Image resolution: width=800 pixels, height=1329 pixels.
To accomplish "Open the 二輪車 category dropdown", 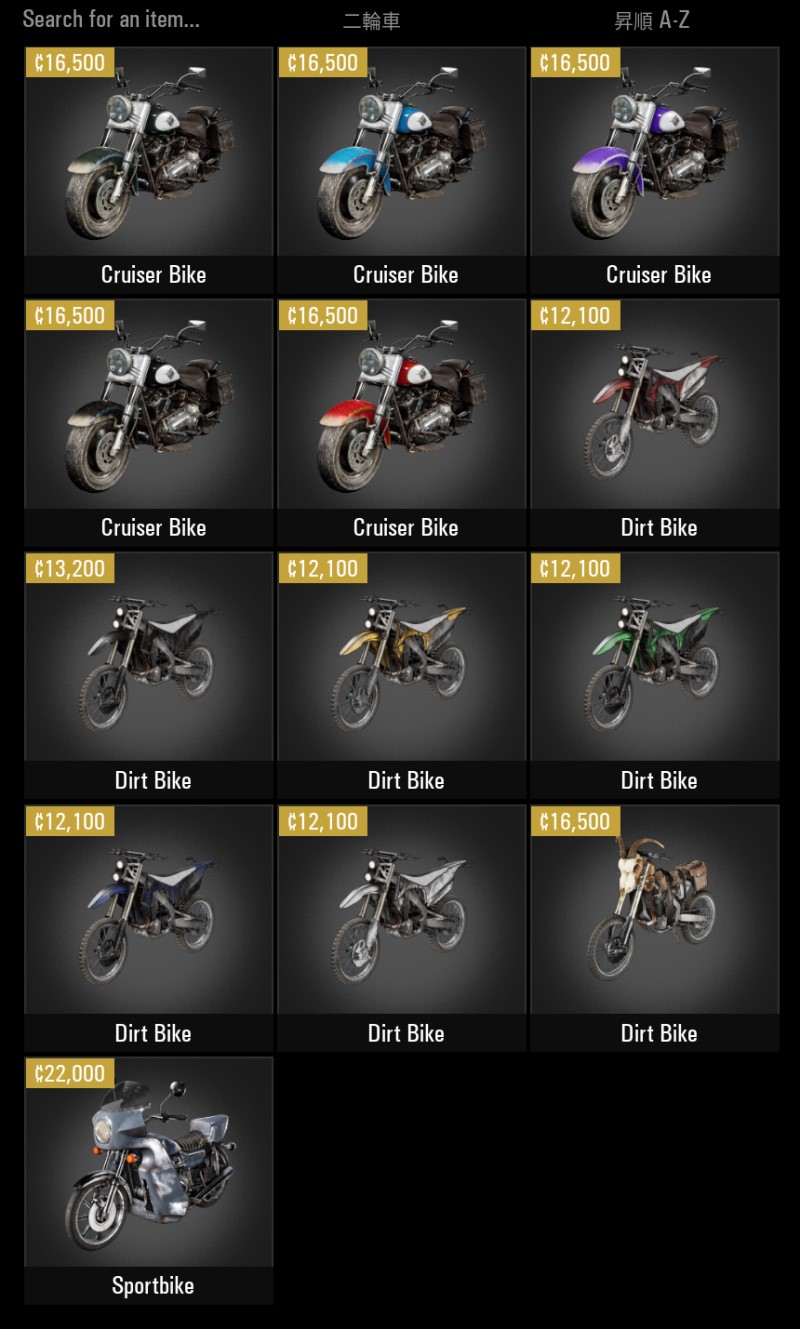I will pyautogui.click(x=372, y=21).
